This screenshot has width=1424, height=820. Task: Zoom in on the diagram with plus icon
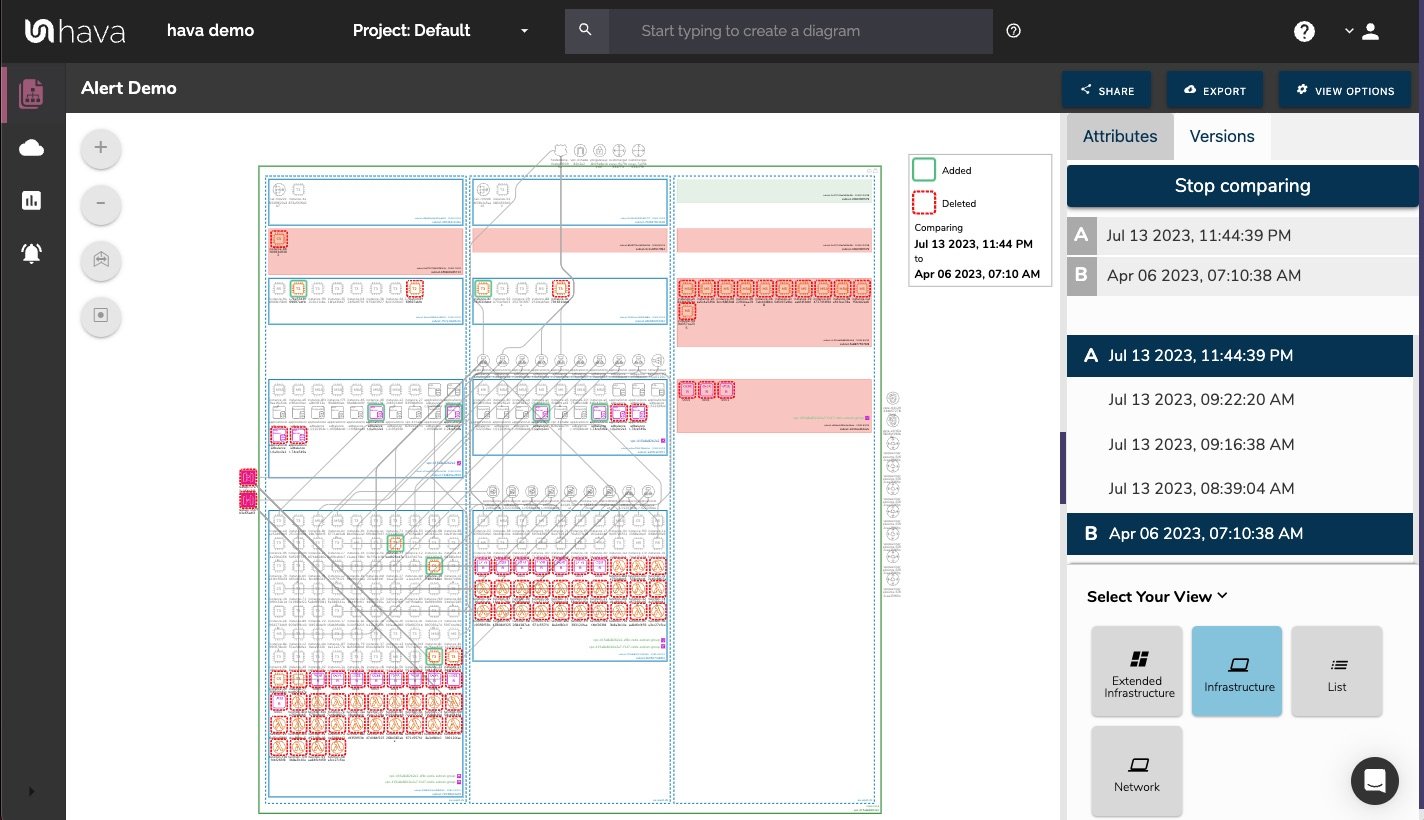coord(100,147)
